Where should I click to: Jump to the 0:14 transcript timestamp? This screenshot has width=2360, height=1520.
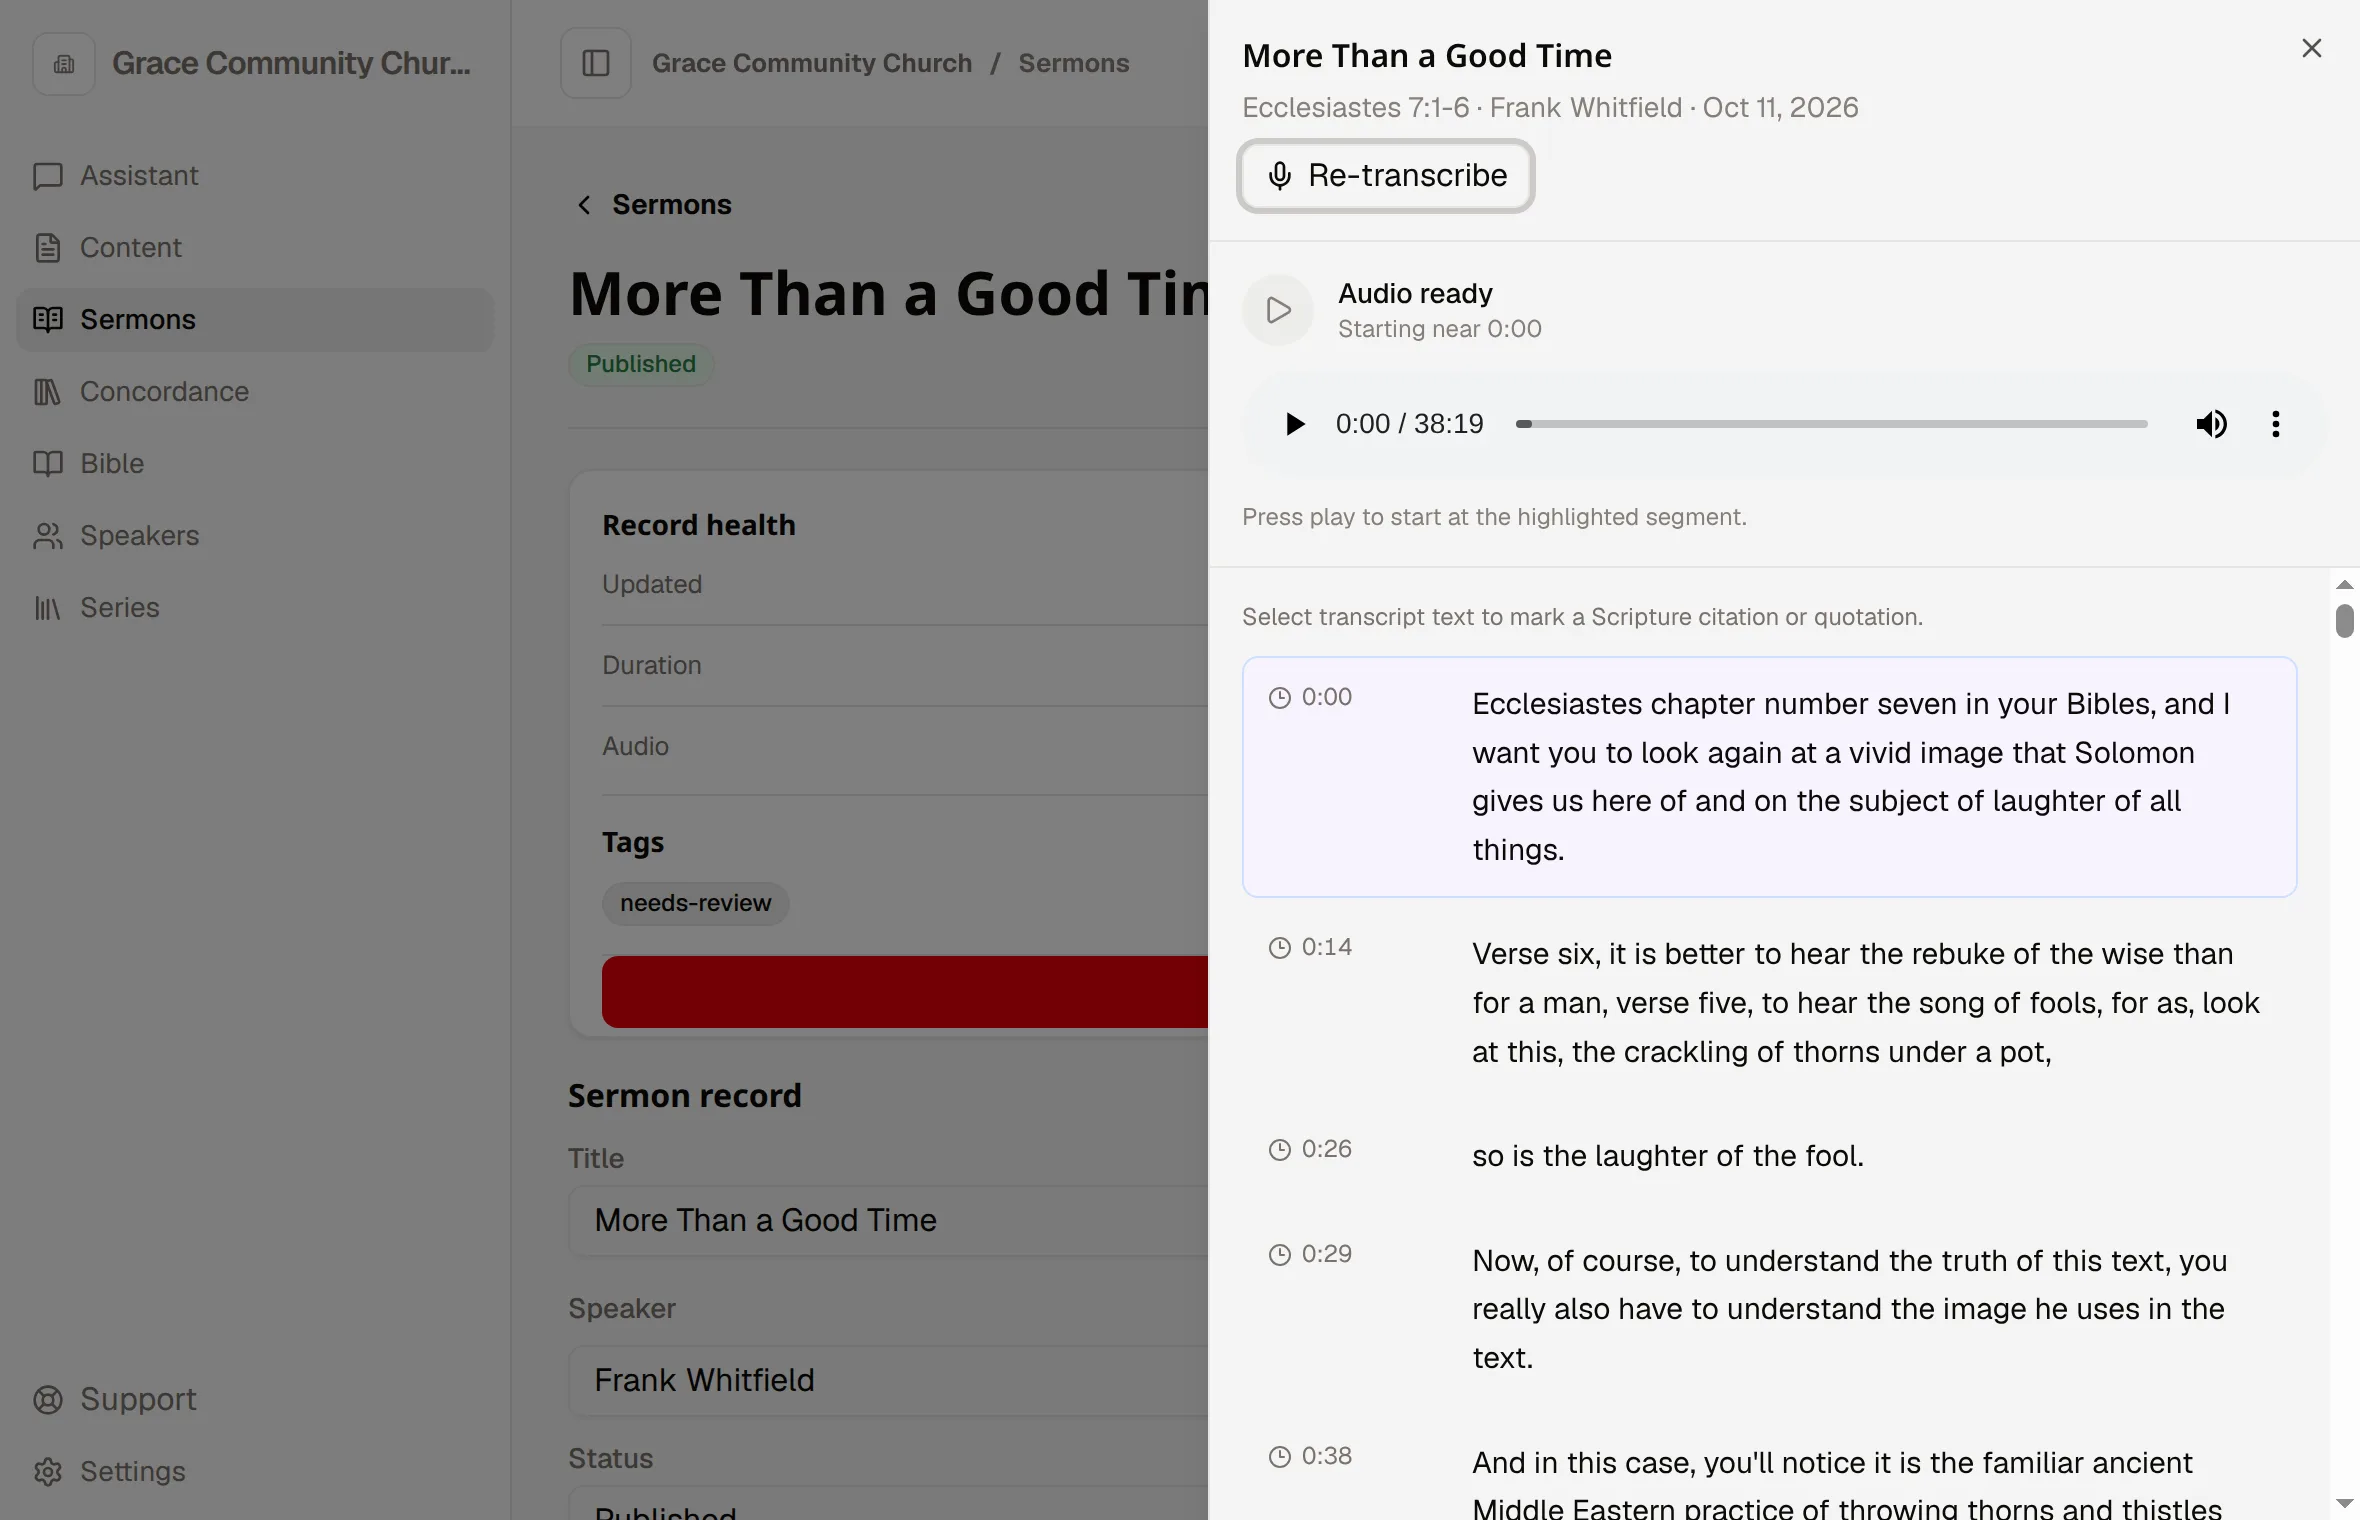tap(1310, 947)
